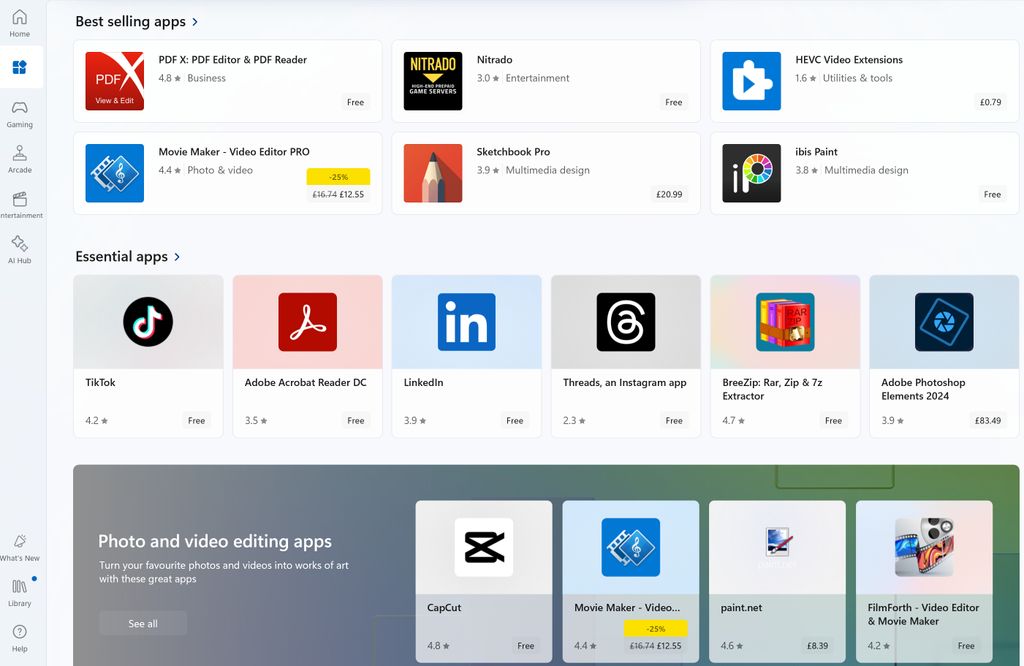Expand the Best selling apps section
Image resolution: width=1024 pixels, height=666 pixels.
pyautogui.click(x=137, y=21)
